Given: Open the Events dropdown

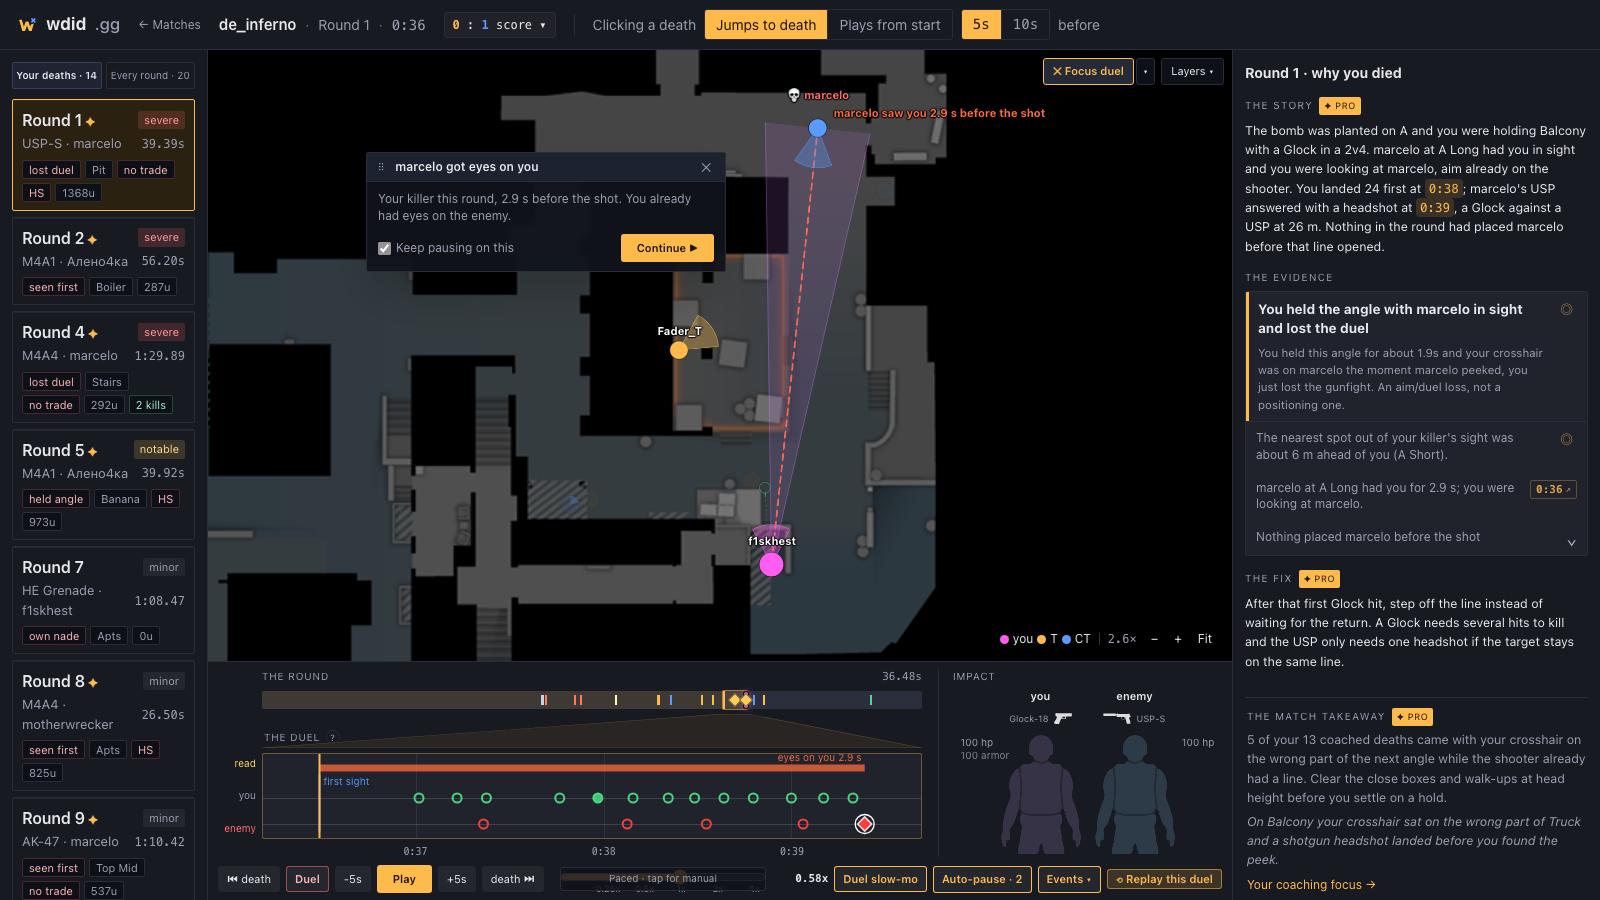Looking at the screenshot, I should pyautogui.click(x=1069, y=879).
